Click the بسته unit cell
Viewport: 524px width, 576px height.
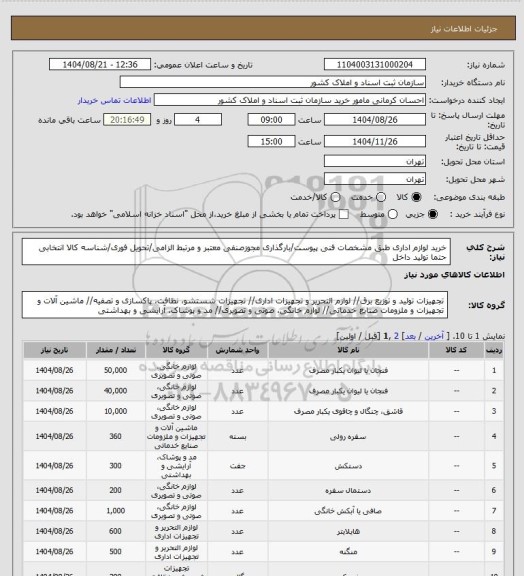click(x=237, y=437)
